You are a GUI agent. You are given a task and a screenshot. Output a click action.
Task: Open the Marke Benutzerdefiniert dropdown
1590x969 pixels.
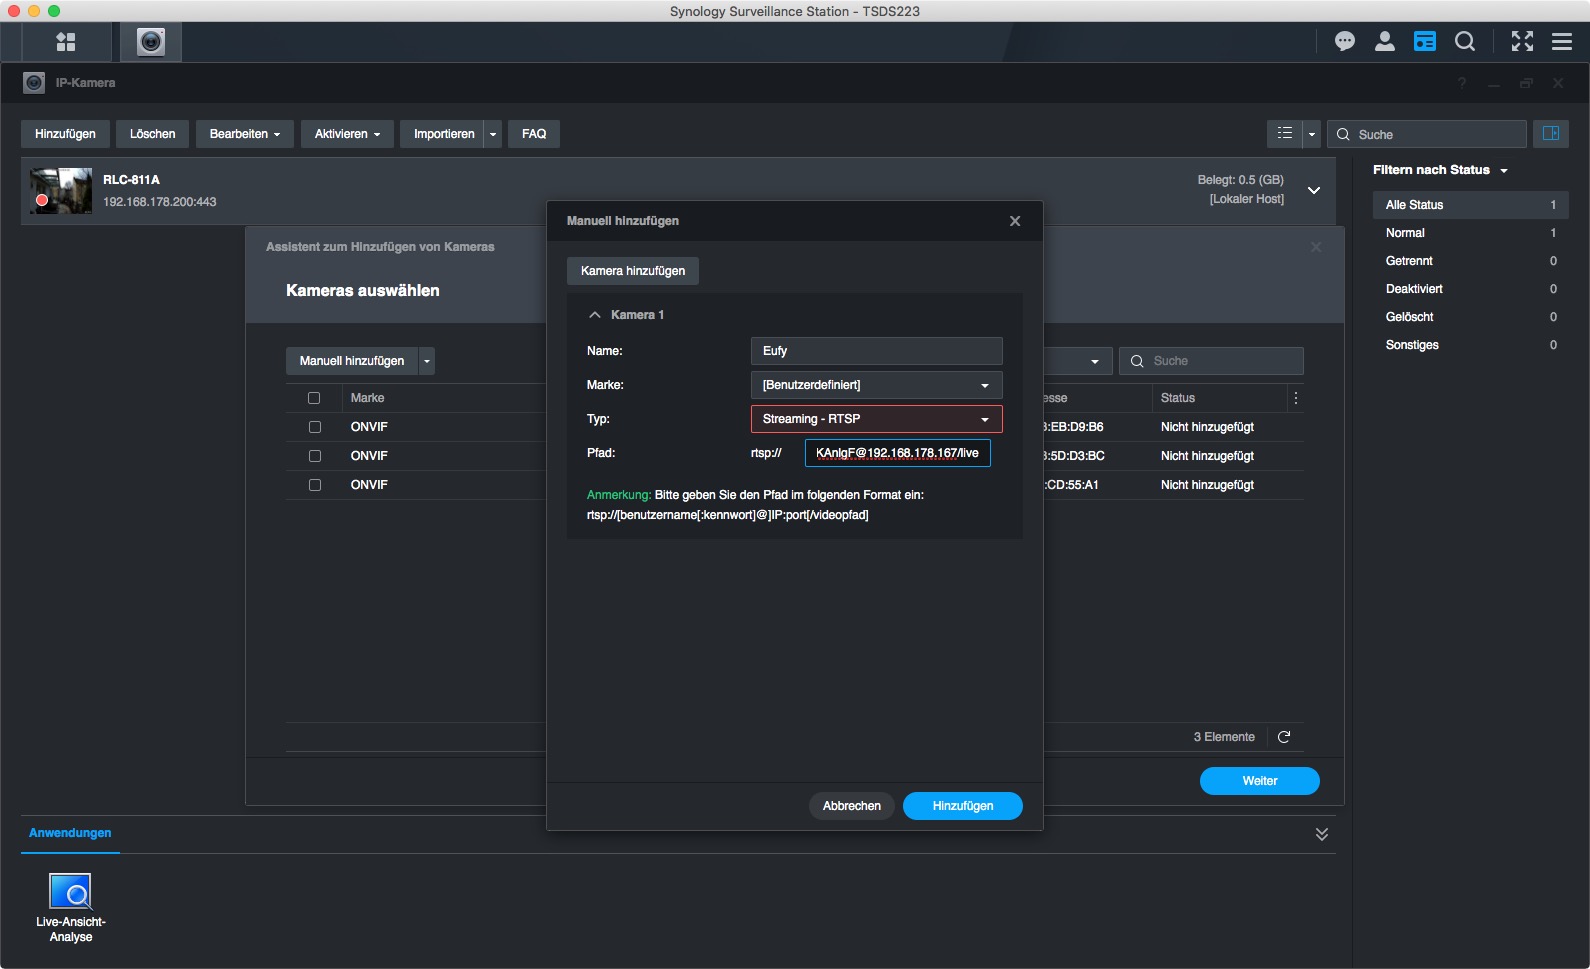pyautogui.click(x=876, y=385)
